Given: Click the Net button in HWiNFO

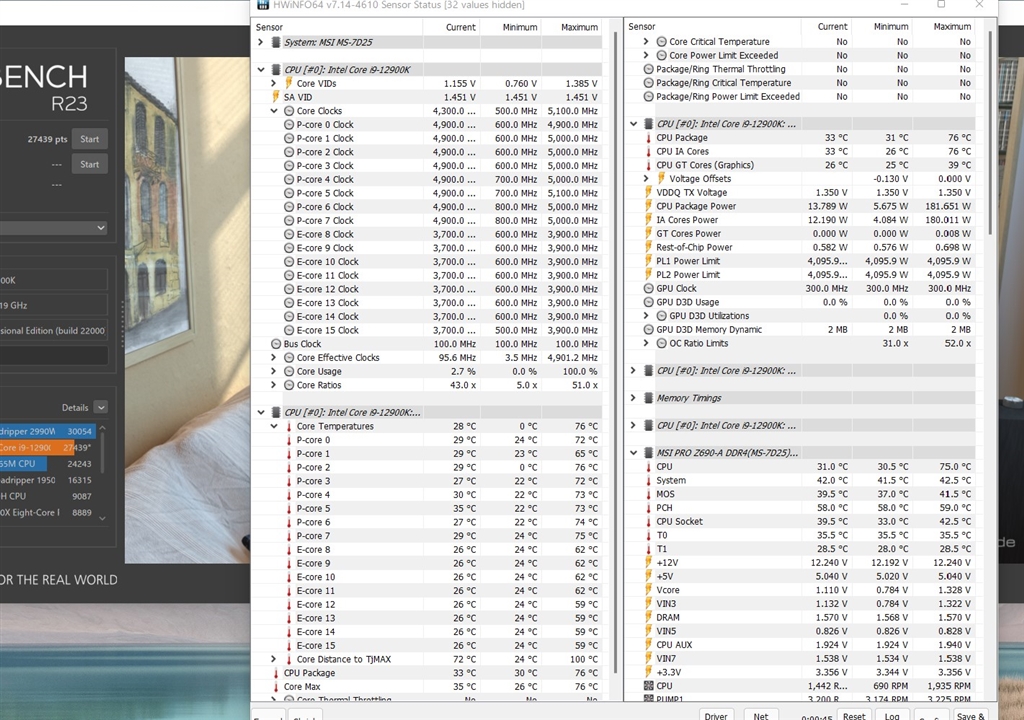Looking at the screenshot, I should tap(761, 715).
